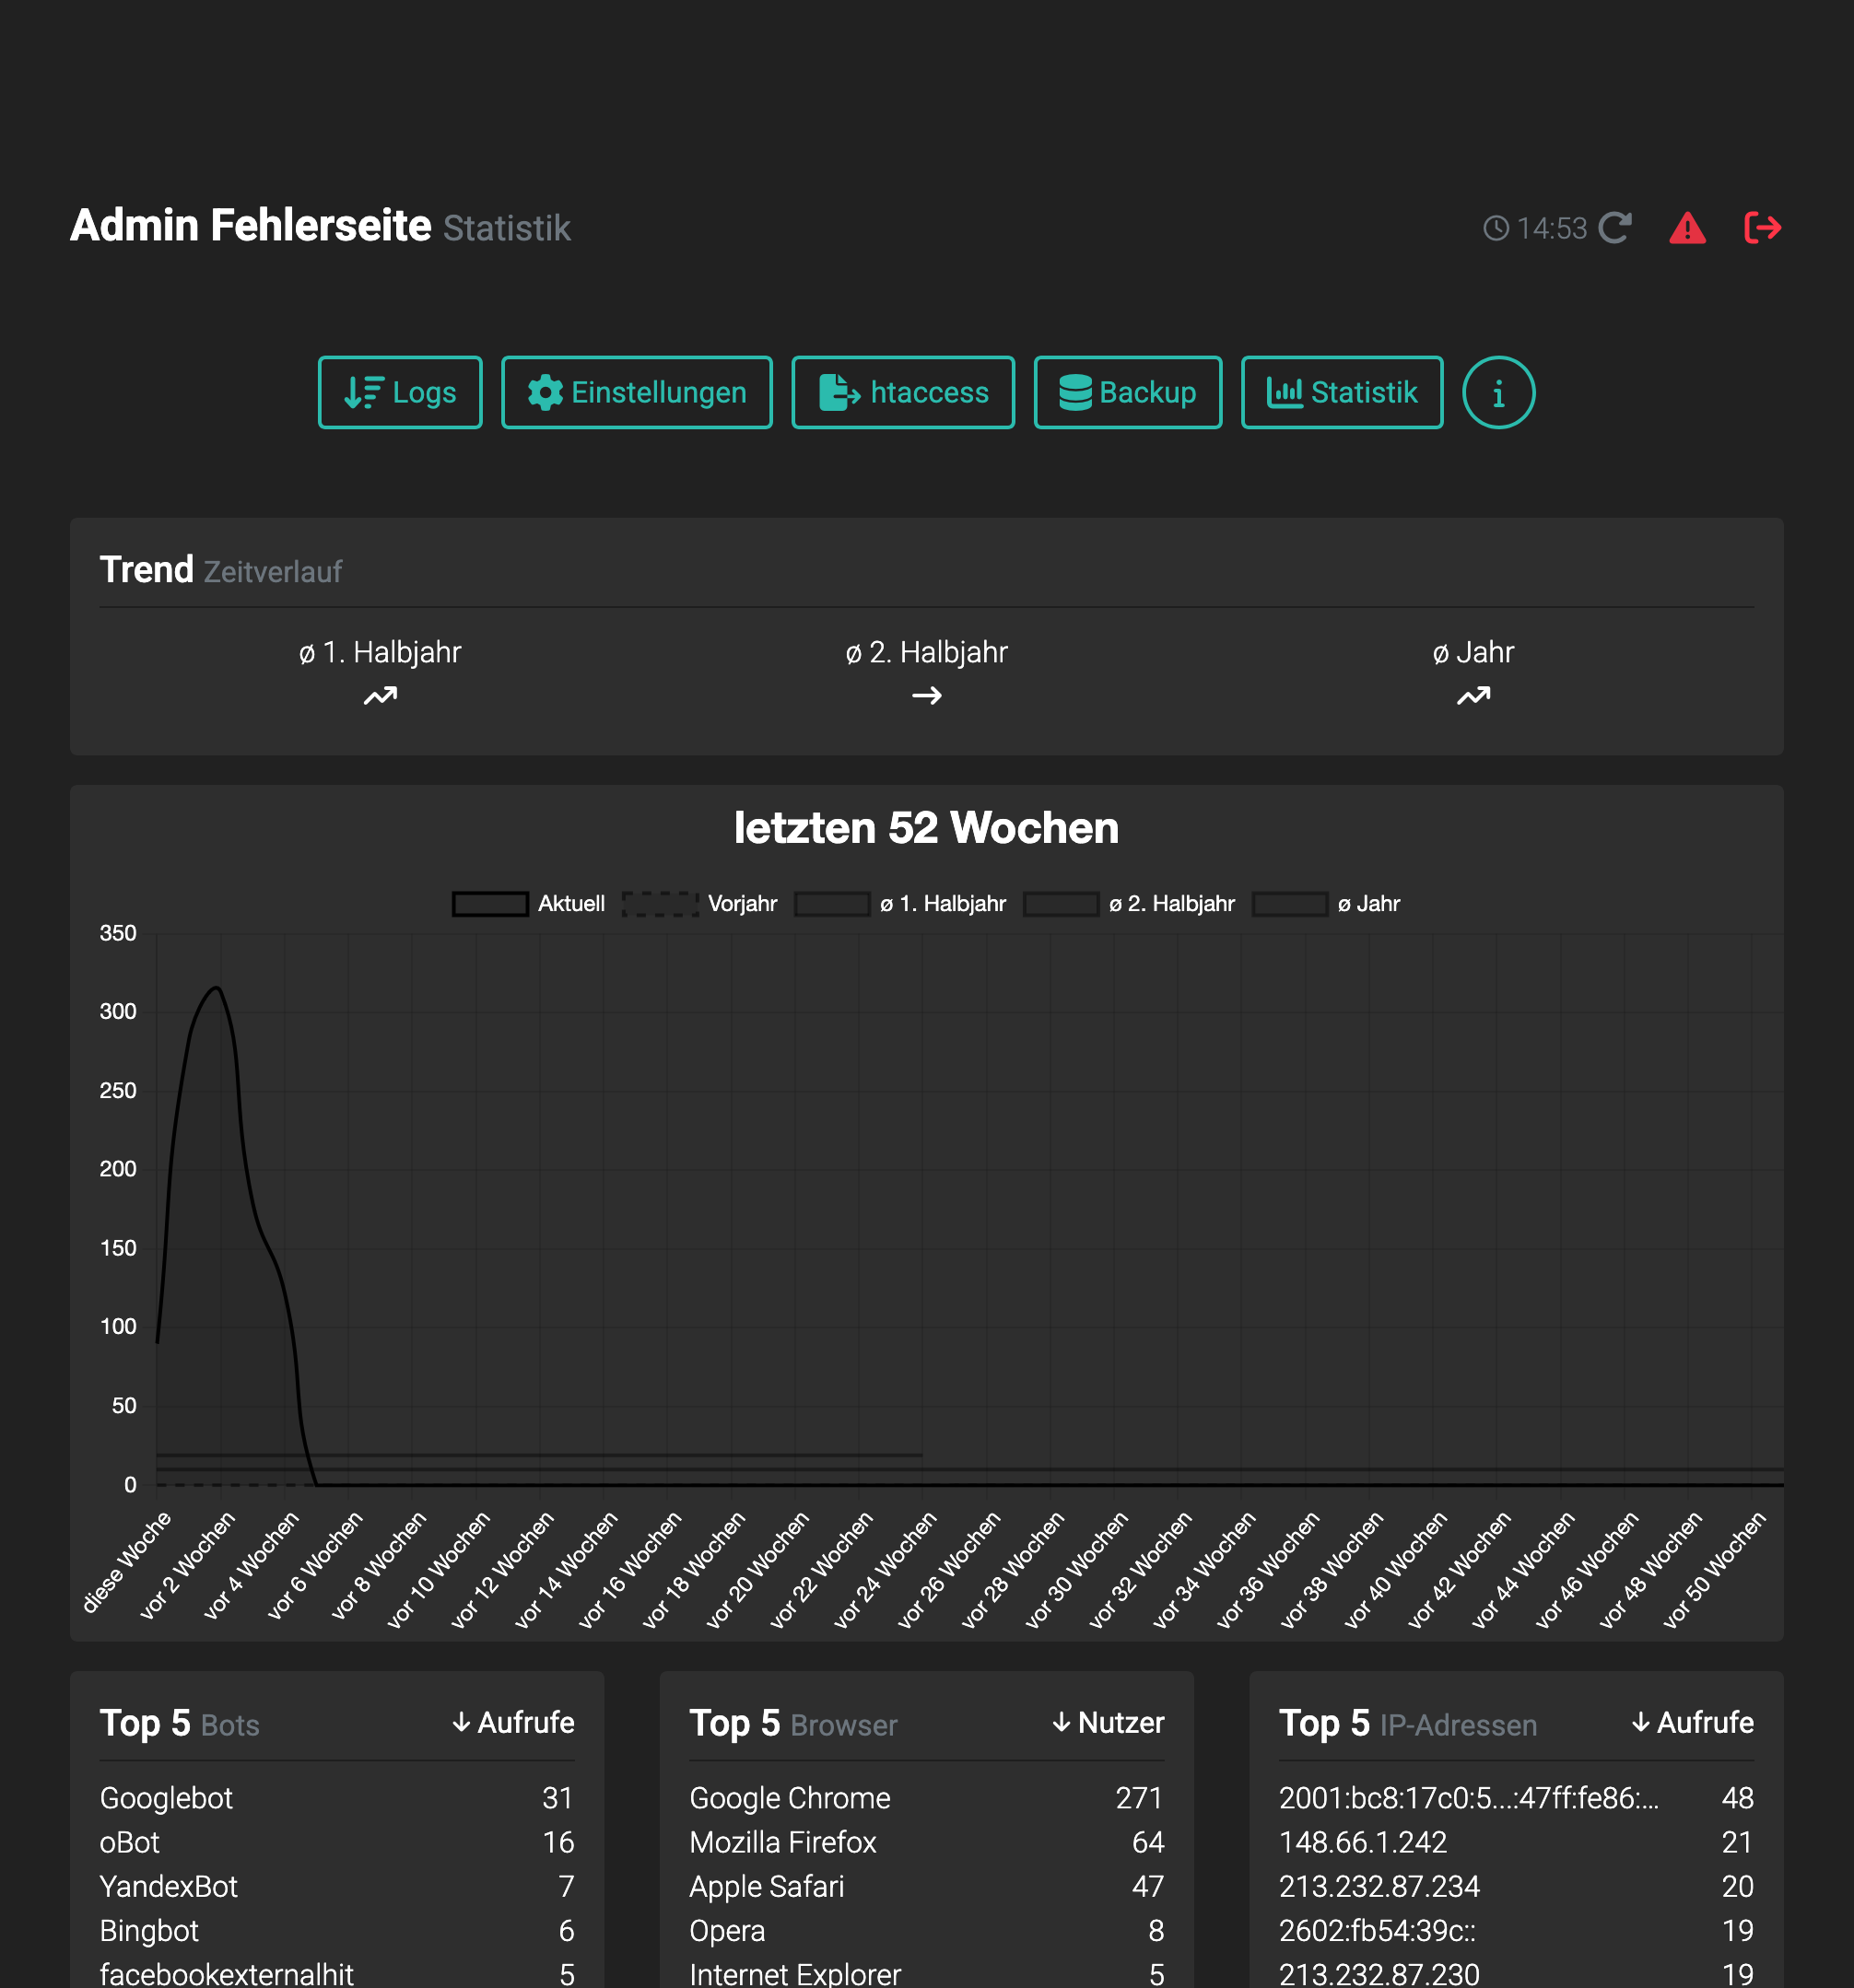Open the htaccess page
Viewport: 1854px width, 1988px height.
902,393
